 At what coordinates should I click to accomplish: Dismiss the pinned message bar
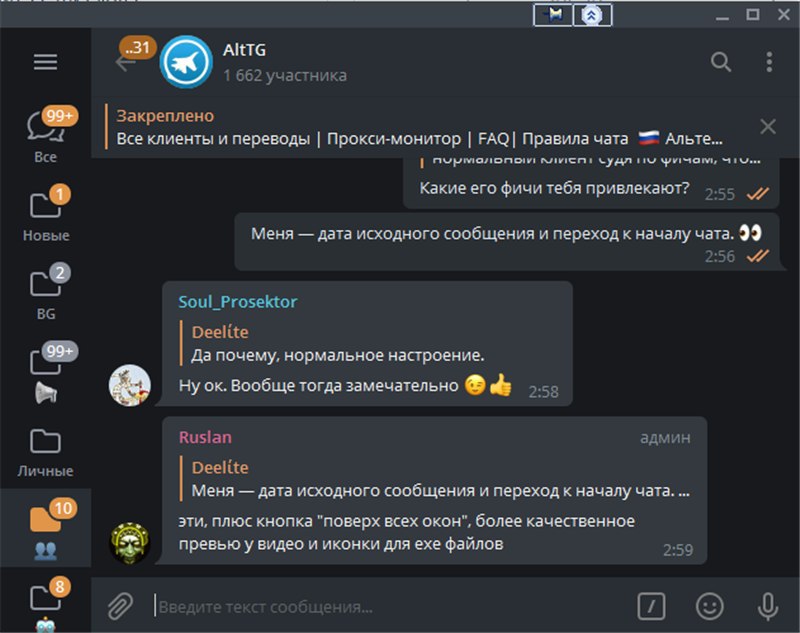pos(768,126)
